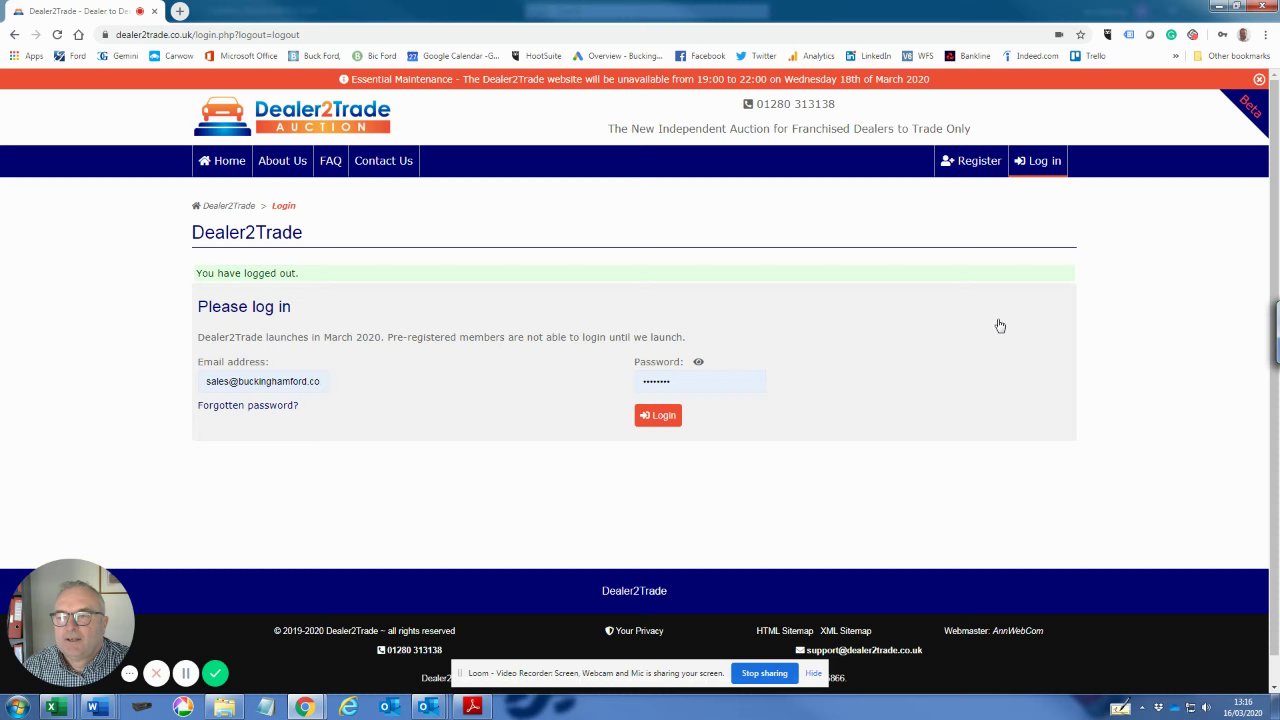
Task: Open Internet Explorer from the taskbar
Action: pyautogui.click(x=348, y=707)
